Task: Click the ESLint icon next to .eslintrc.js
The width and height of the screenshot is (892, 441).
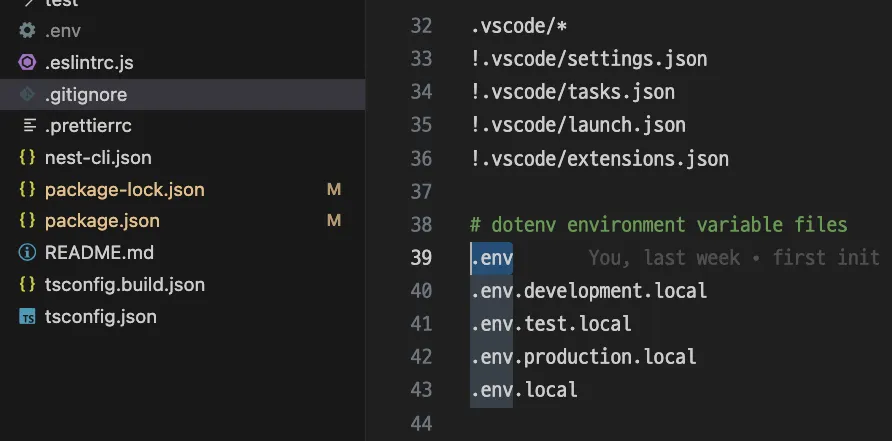Action: [x=27, y=63]
